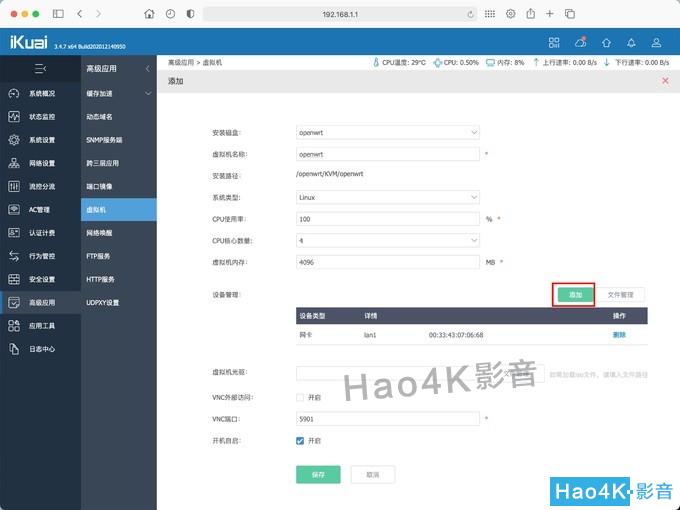Go back in Safari
Image resolution: width=680 pixels, height=510 pixels.
[x=79, y=14]
